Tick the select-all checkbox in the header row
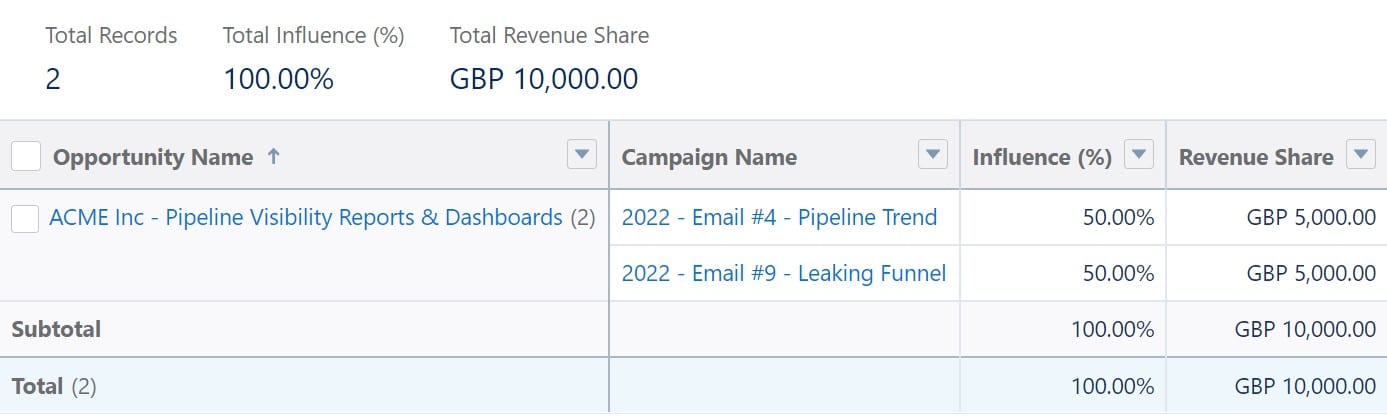The width and height of the screenshot is (1387, 417). 26,156
